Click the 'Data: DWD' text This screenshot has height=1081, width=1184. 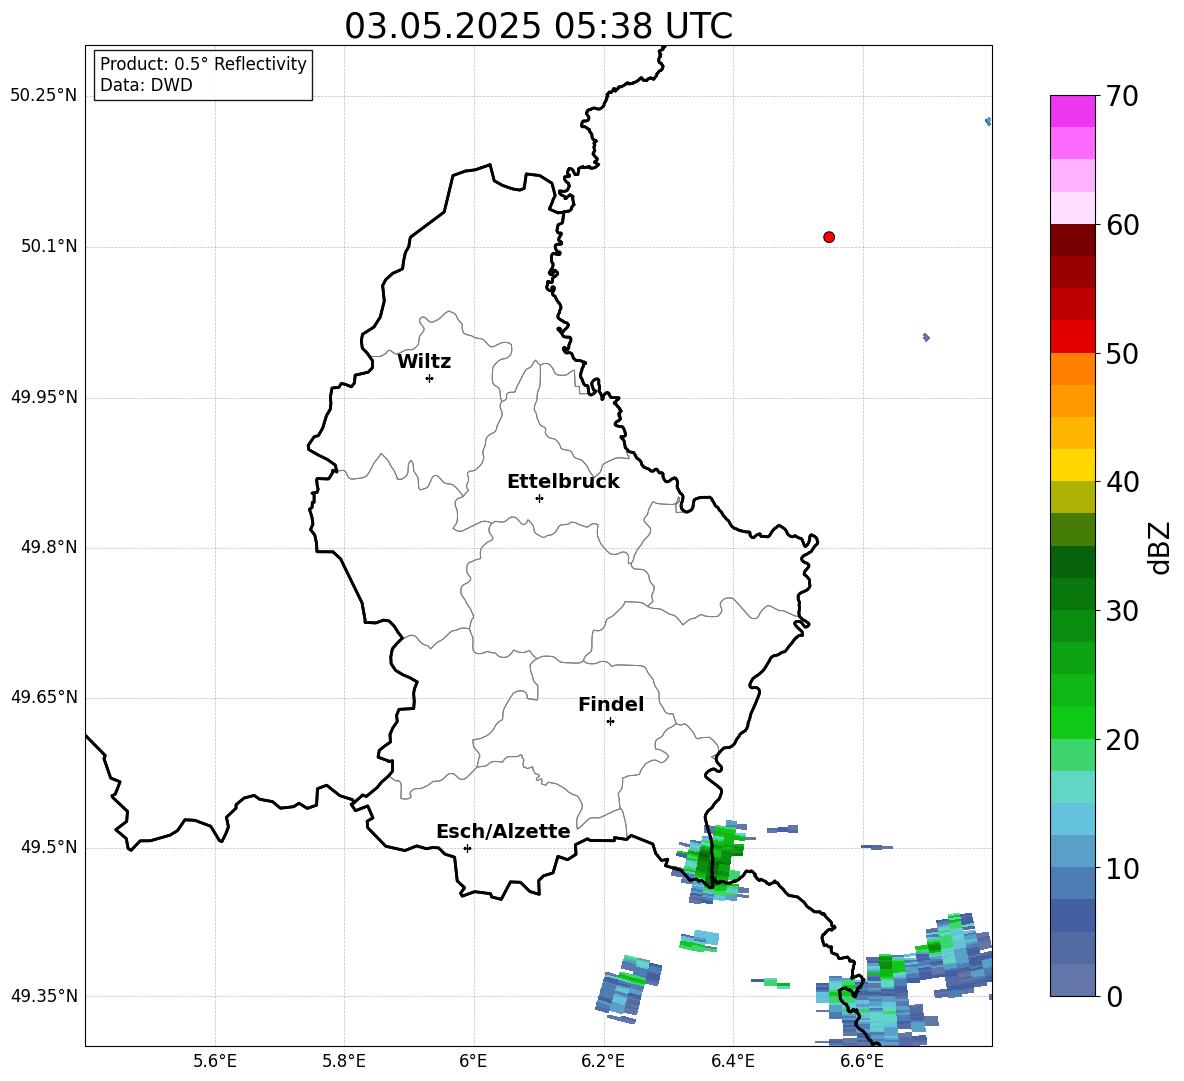[146, 85]
